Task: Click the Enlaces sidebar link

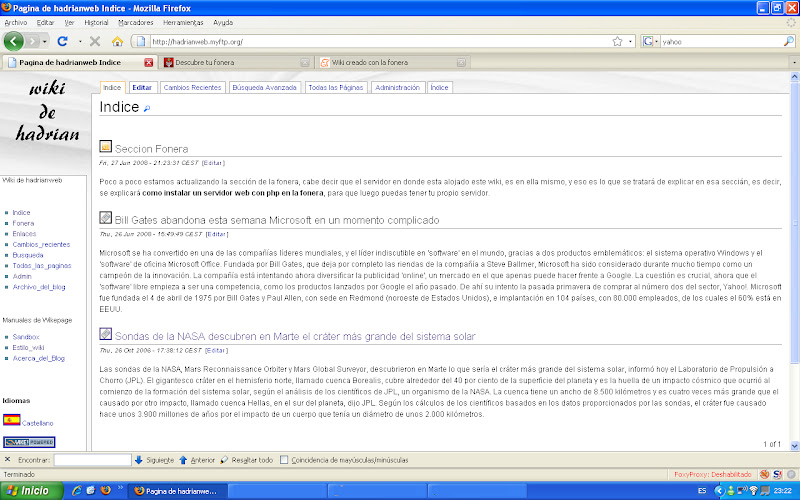Action: [x=24, y=234]
